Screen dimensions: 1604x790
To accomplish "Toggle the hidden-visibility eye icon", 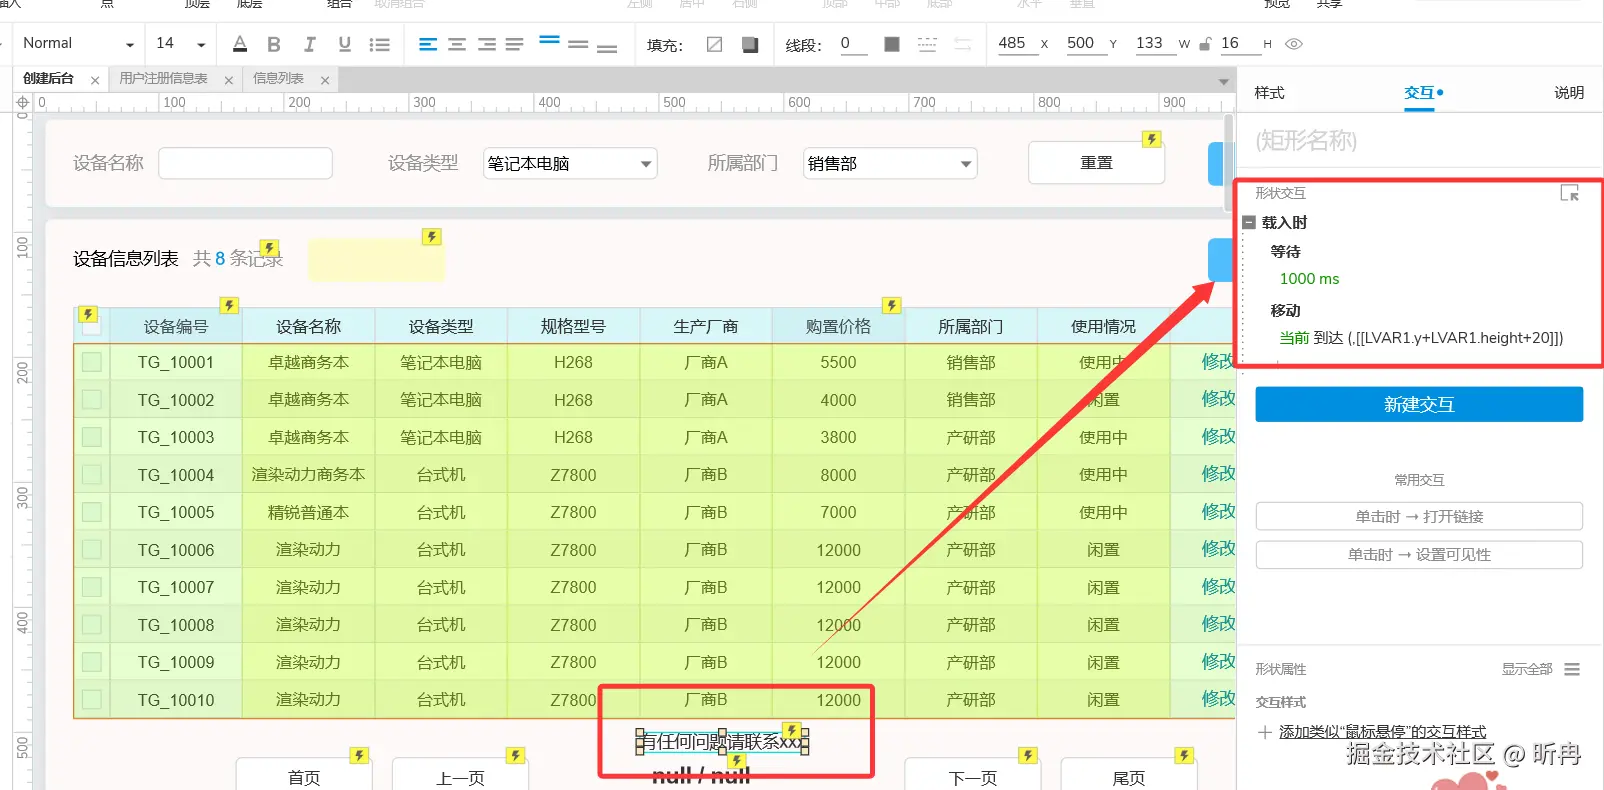I will pyautogui.click(x=1294, y=44).
